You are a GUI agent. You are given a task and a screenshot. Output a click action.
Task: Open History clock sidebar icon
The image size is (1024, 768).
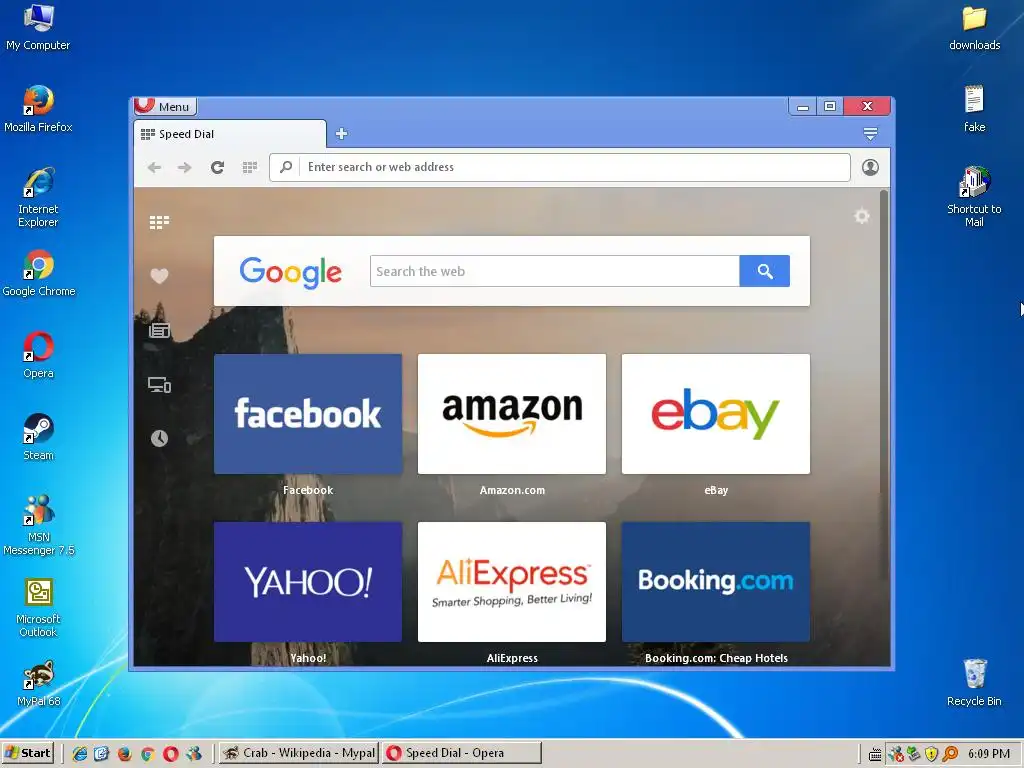pos(159,438)
